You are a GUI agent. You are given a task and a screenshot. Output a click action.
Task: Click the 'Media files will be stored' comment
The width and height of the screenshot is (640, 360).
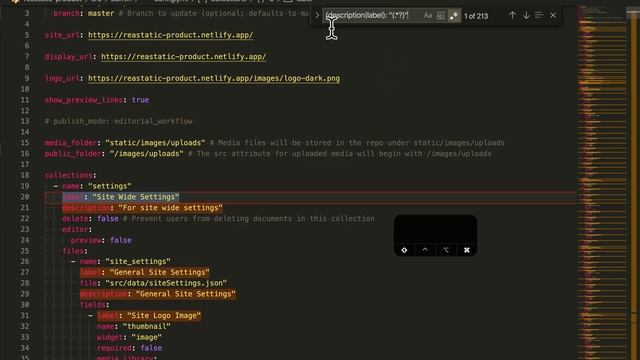357,143
